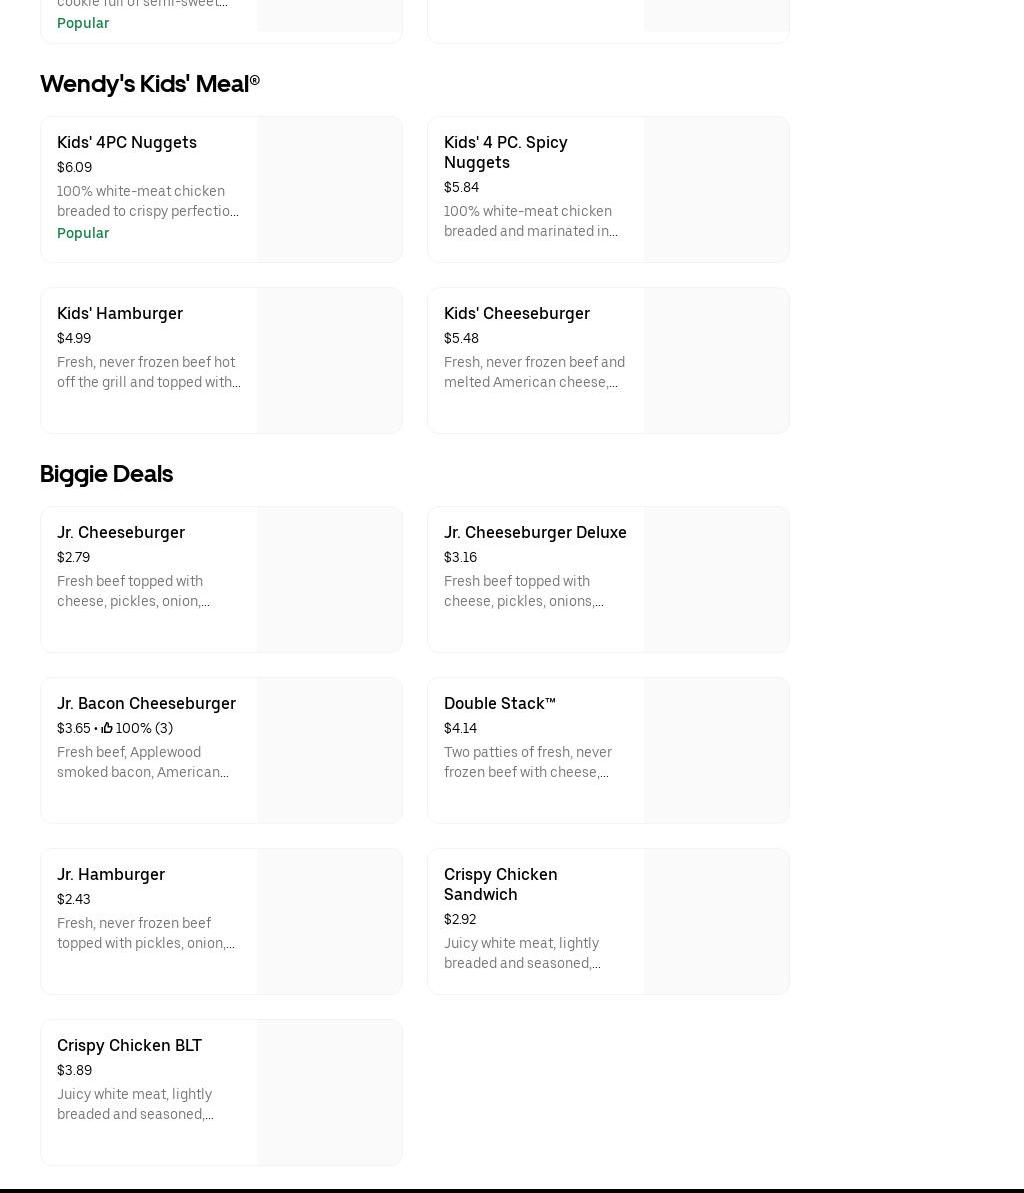This screenshot has height=1193, width=1024.
Task: Open the Crispy Chicken BLT title
Action: point(129,1046)
